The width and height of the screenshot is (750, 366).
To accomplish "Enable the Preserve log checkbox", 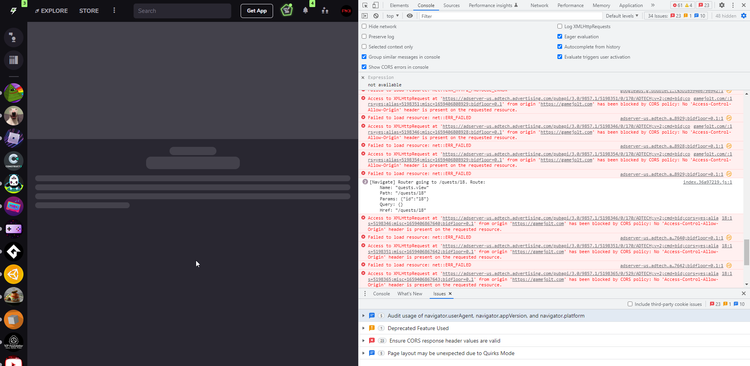I will click(364, 36).
